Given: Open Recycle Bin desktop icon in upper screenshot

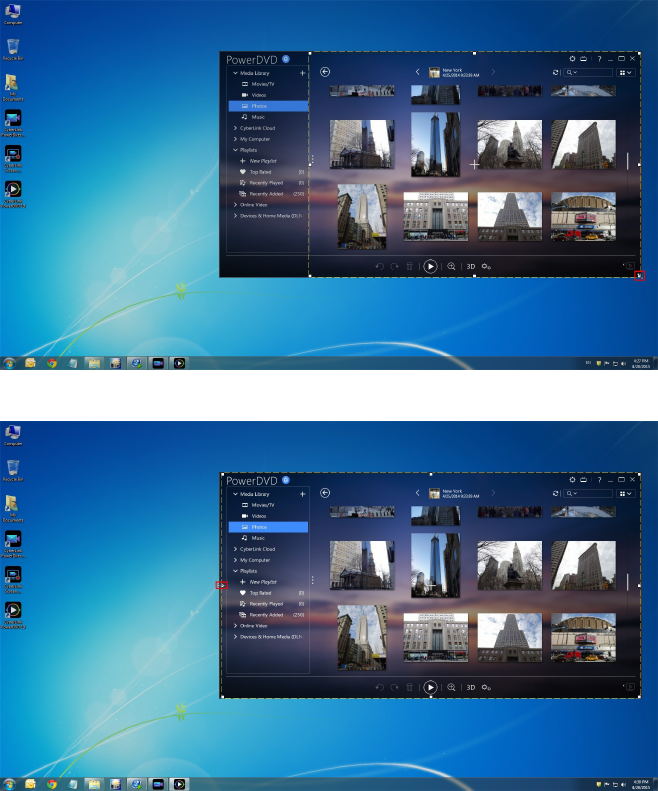Looking at the screenshot, I should tap(13, 49).
